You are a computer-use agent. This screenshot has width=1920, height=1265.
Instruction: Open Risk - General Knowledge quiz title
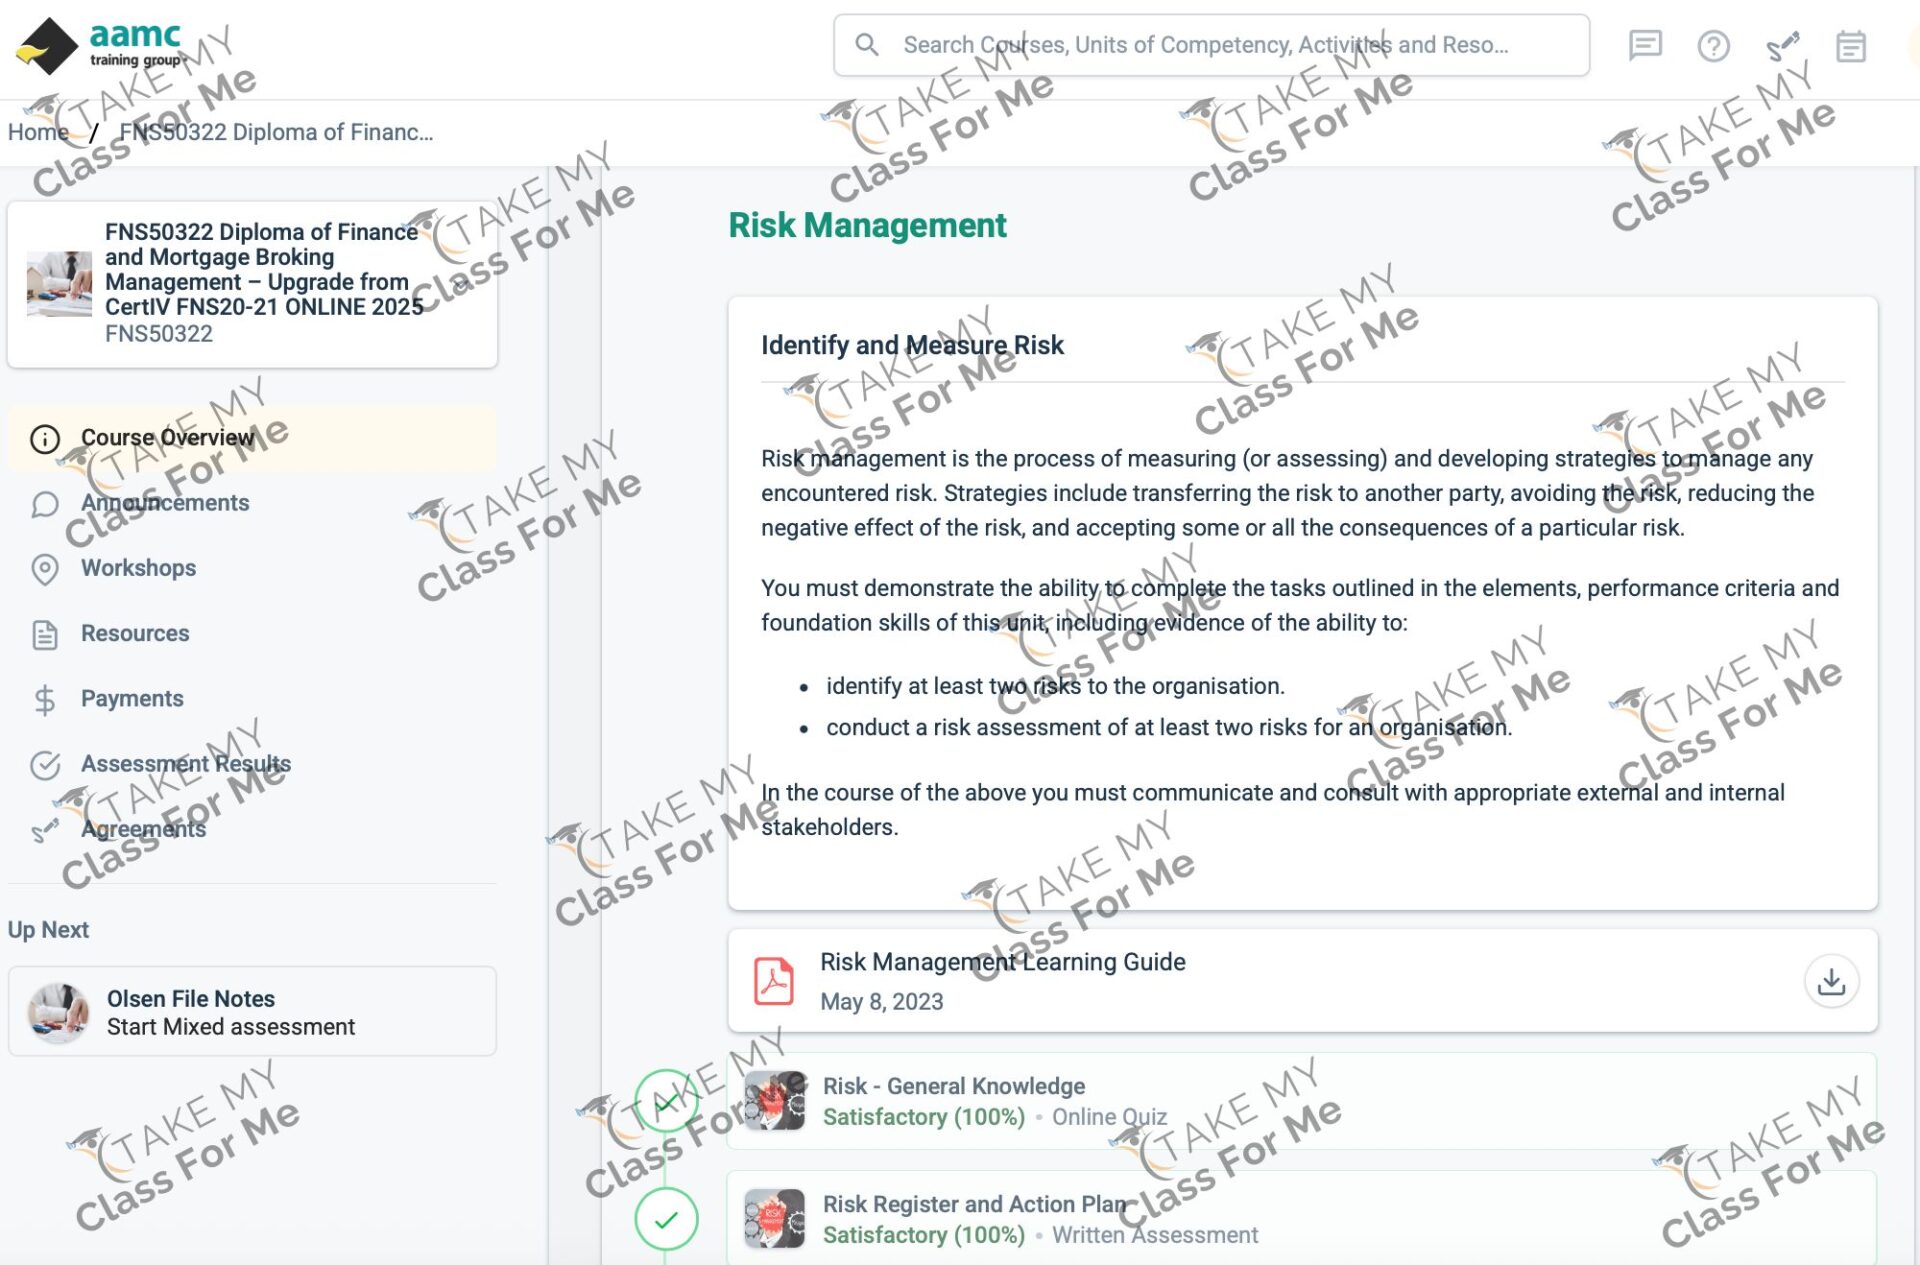click(x=954, y=1086)
